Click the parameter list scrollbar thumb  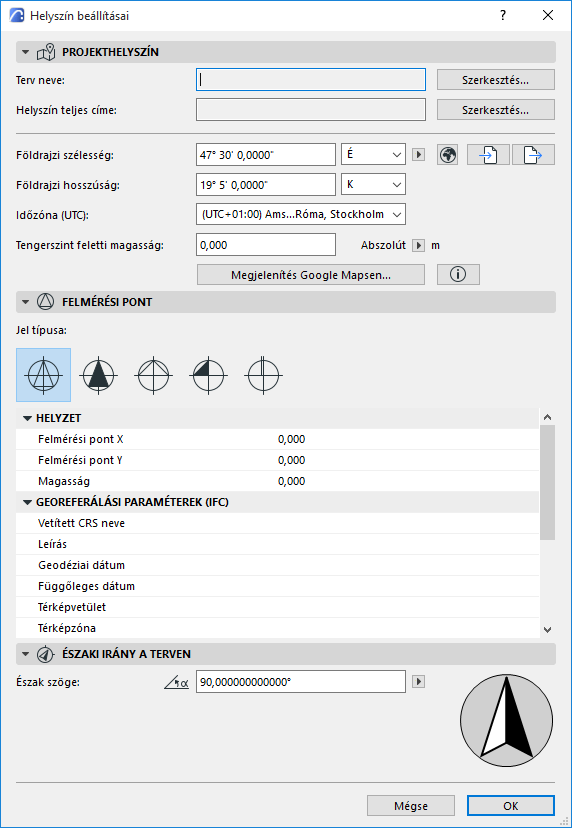click(548, 482)
